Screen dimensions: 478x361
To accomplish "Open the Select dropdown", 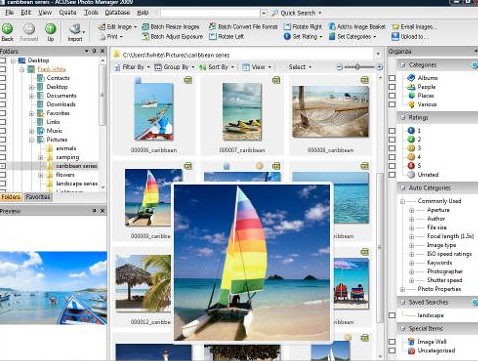I will tap(300, 67).
